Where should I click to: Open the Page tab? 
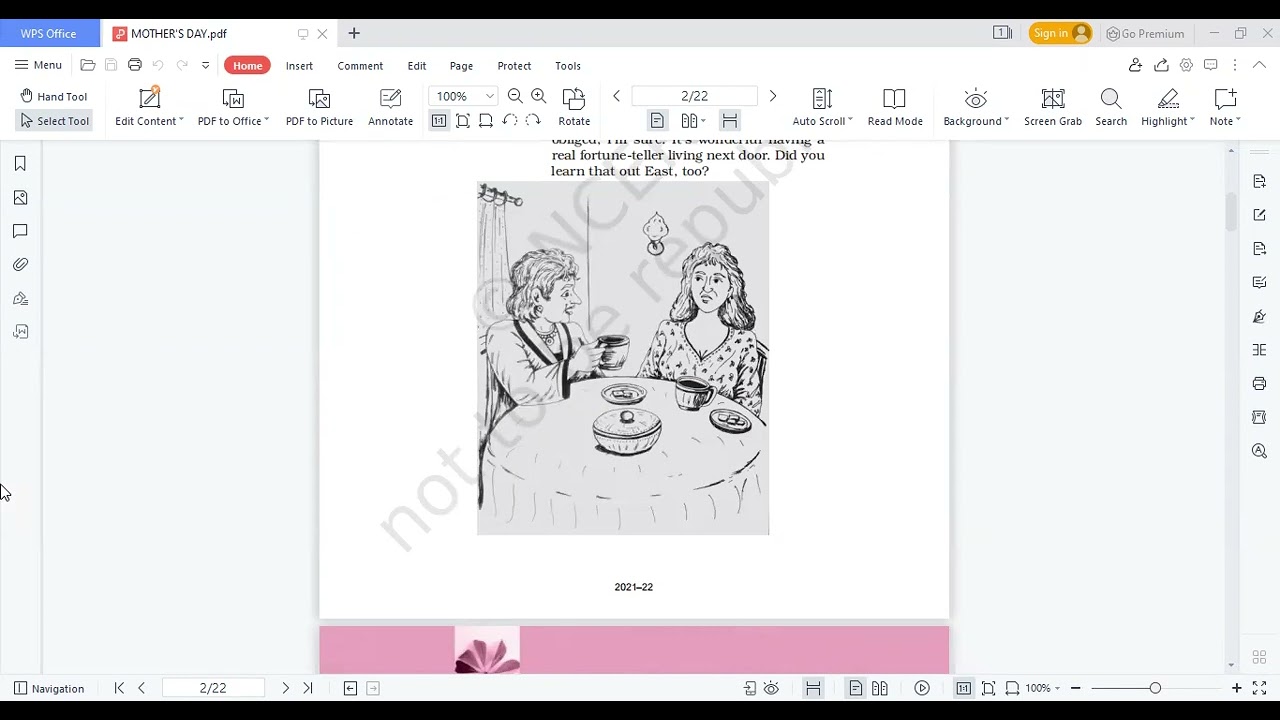click(461, 66)
